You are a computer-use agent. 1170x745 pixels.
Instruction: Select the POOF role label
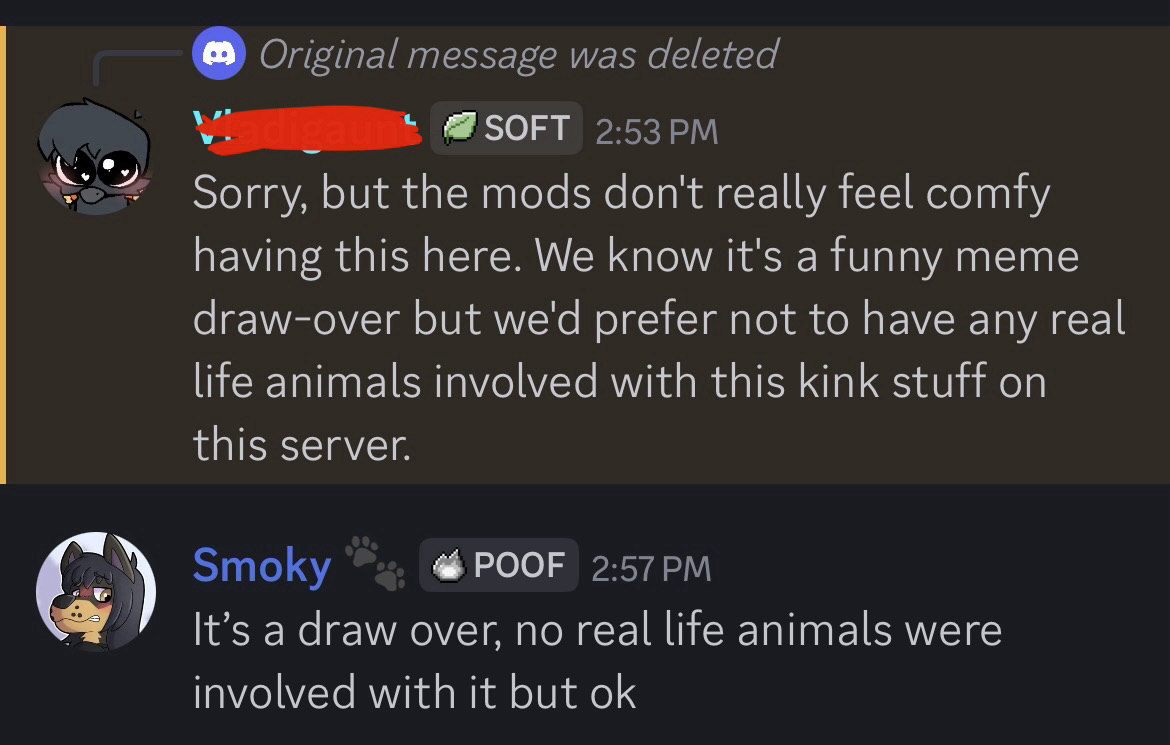tap(519, 566)
